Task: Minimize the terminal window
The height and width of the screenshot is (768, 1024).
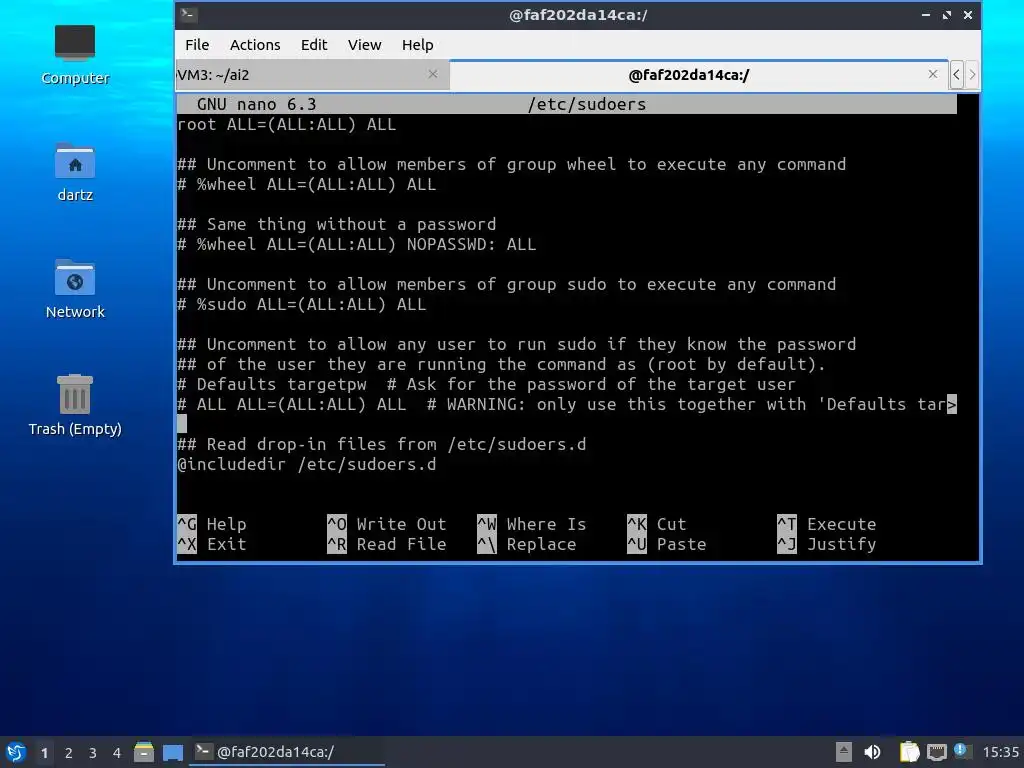Action: click(926, 14)
